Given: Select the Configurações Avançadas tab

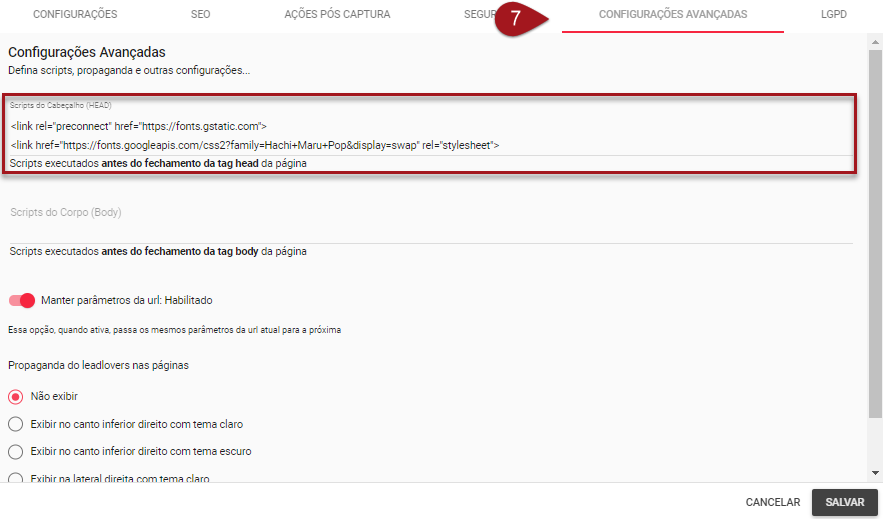Looking at the screenshot, I should (672, 15).
